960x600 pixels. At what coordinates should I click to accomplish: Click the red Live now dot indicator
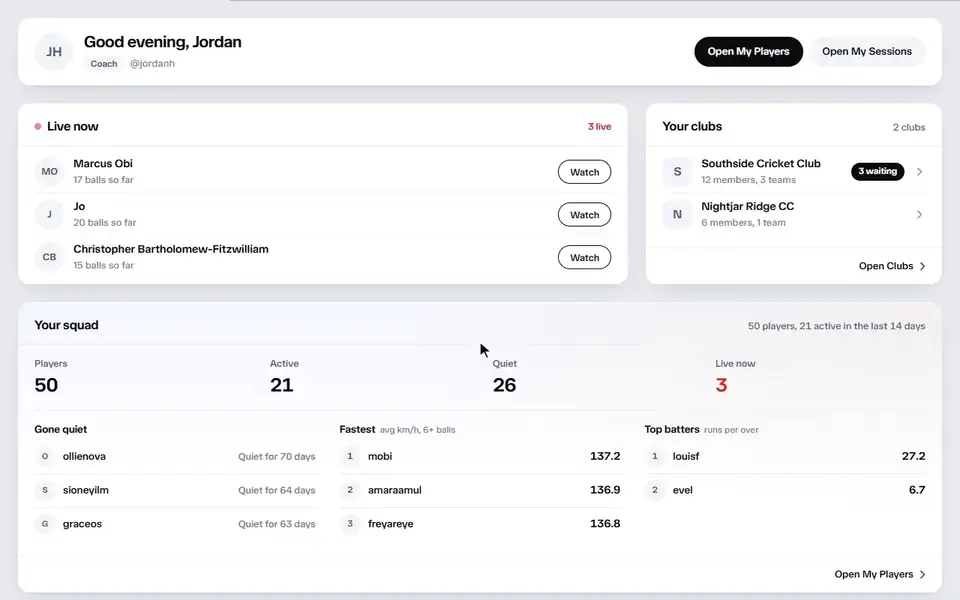(38, 127)
